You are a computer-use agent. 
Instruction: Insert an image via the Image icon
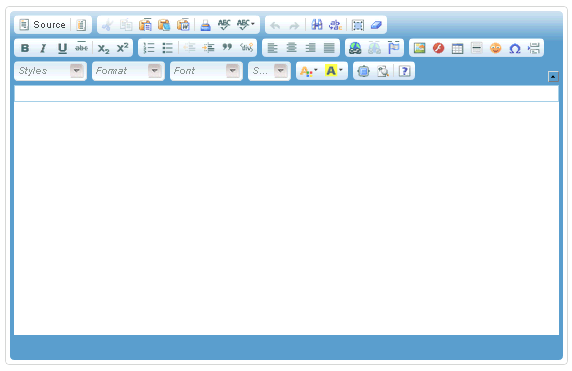(420, 48)
